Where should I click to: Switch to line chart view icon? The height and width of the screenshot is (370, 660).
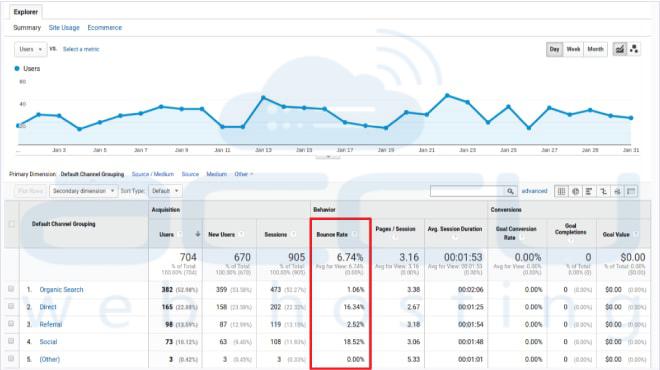pyautogui.click(x=620, y=49)
